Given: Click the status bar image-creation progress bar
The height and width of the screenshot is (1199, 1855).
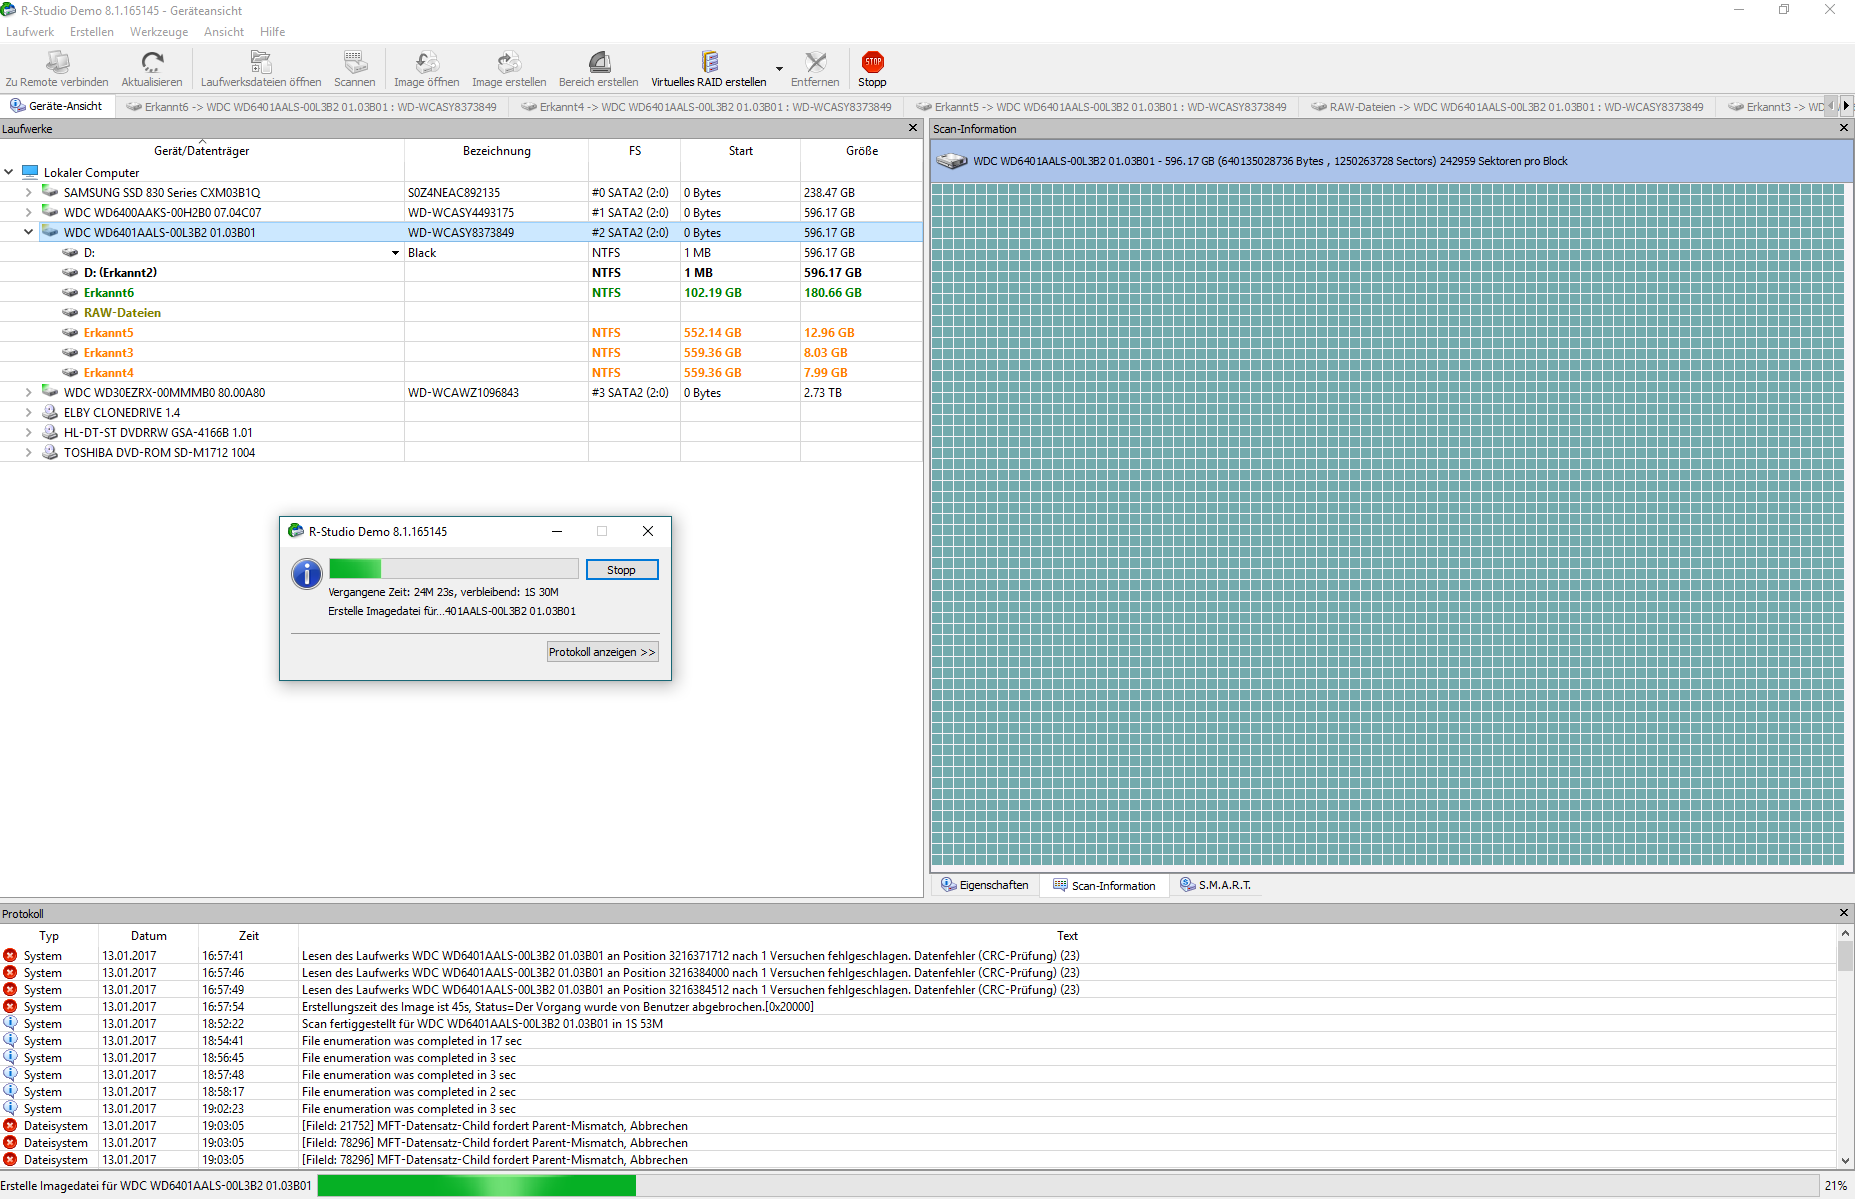Looking at the screenshot, I should 1068,1185.
